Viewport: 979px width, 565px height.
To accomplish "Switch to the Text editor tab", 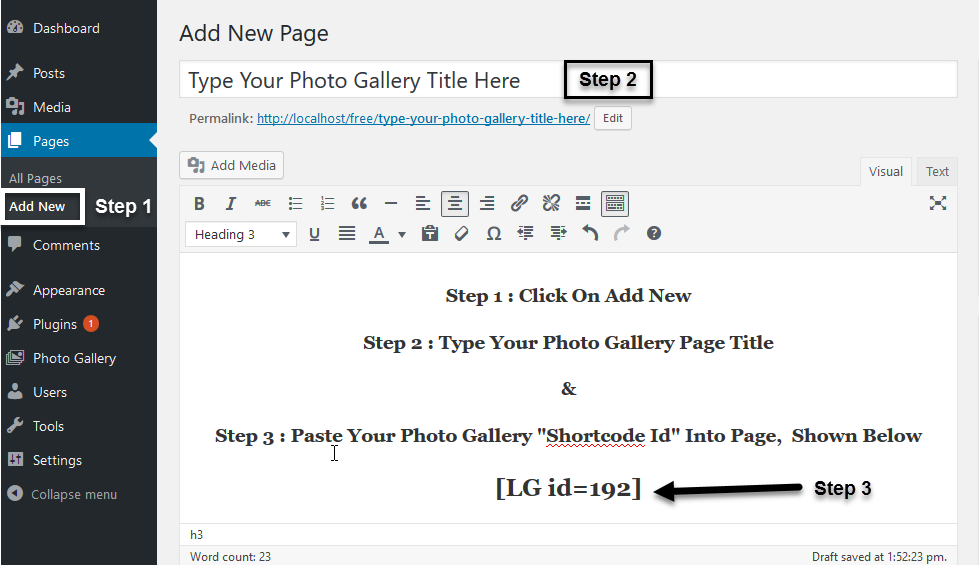I will (x=937, y=172).
